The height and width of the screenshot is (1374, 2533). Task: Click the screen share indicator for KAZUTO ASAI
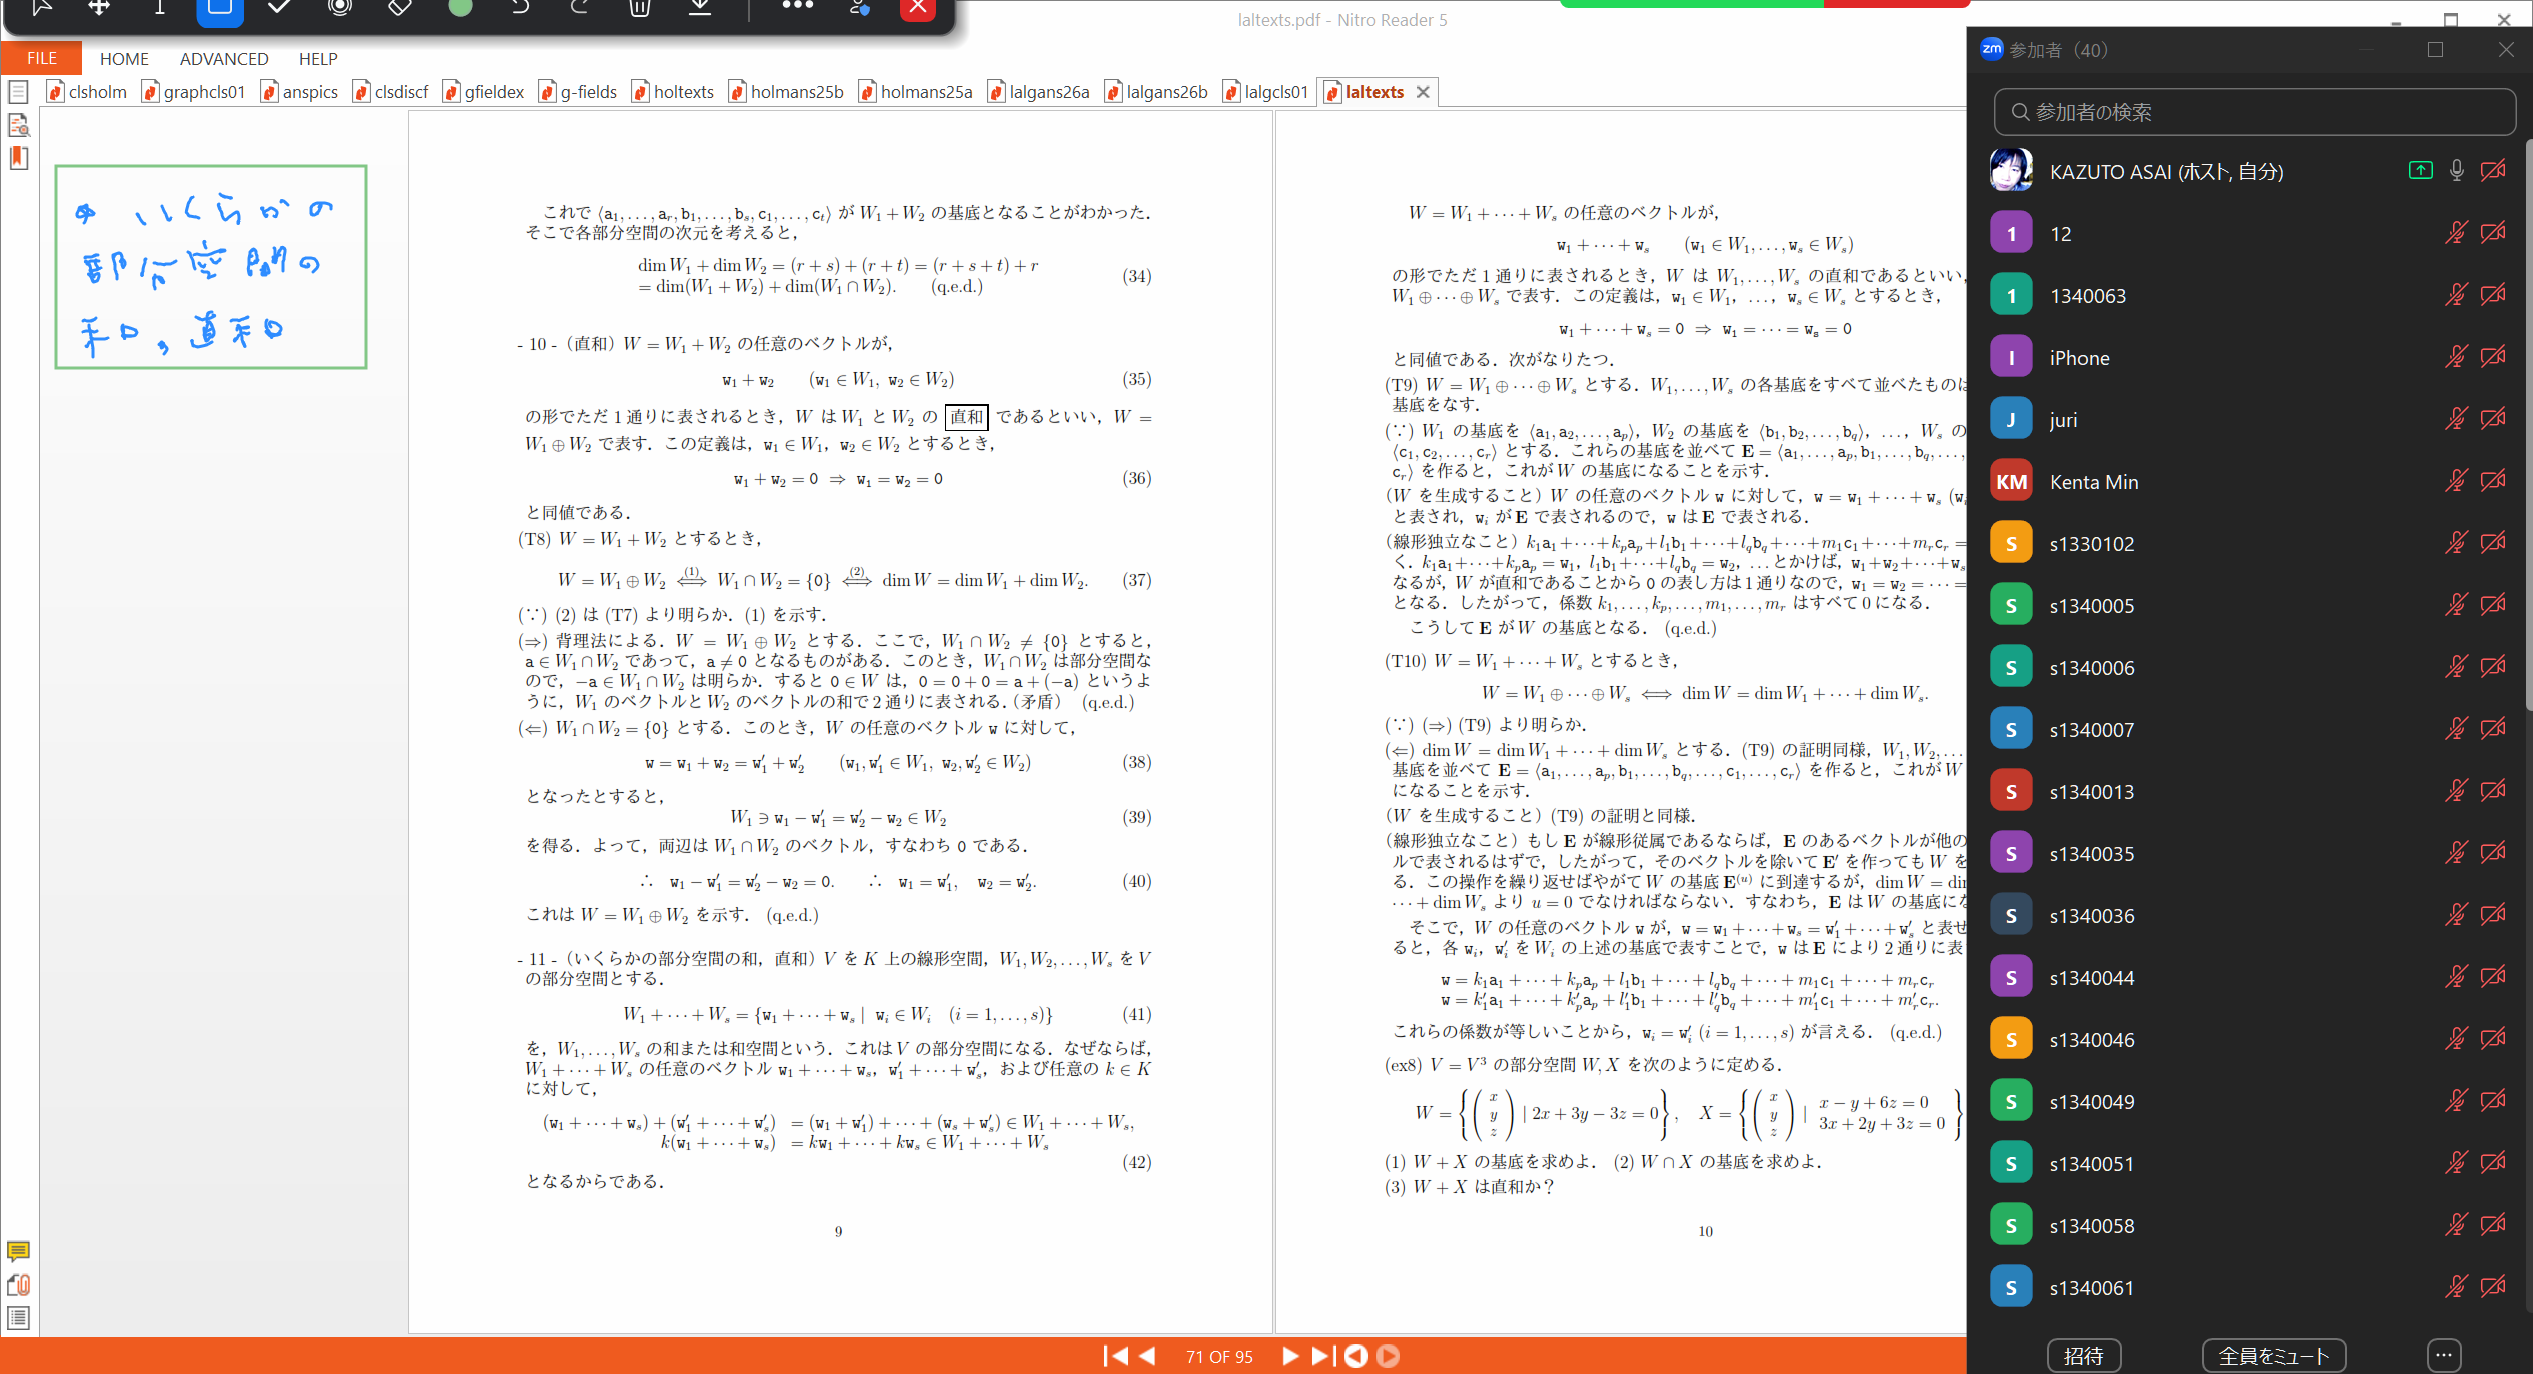click(x=2420, y=171)
